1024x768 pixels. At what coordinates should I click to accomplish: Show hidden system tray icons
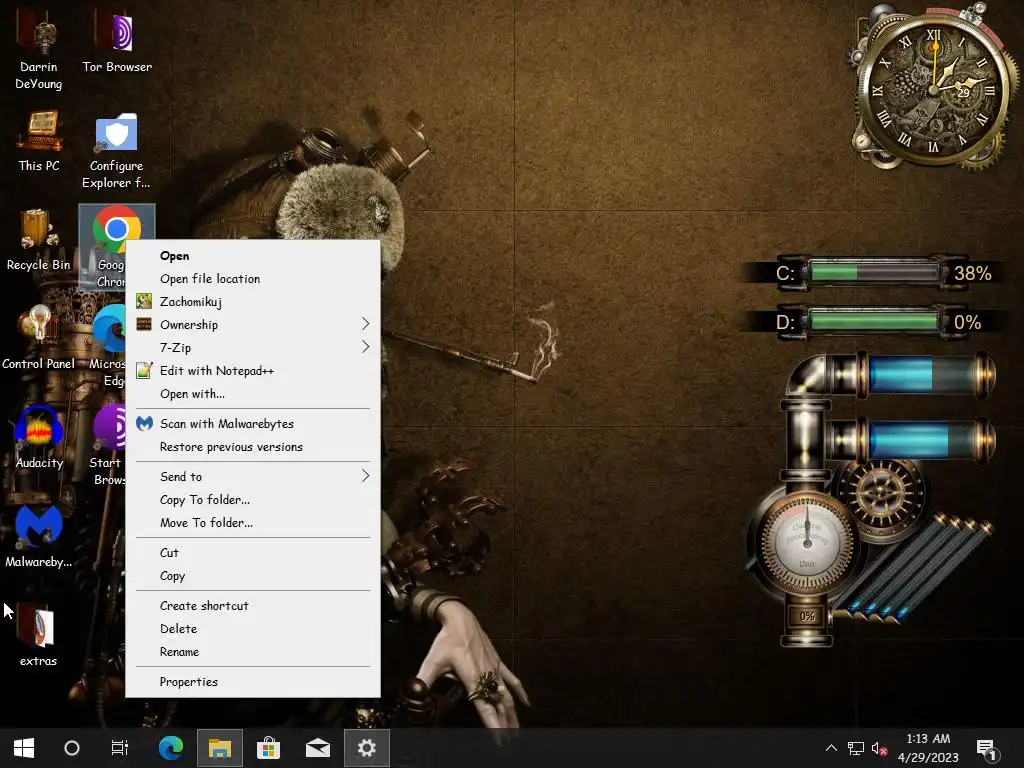(x=831, y=748)
